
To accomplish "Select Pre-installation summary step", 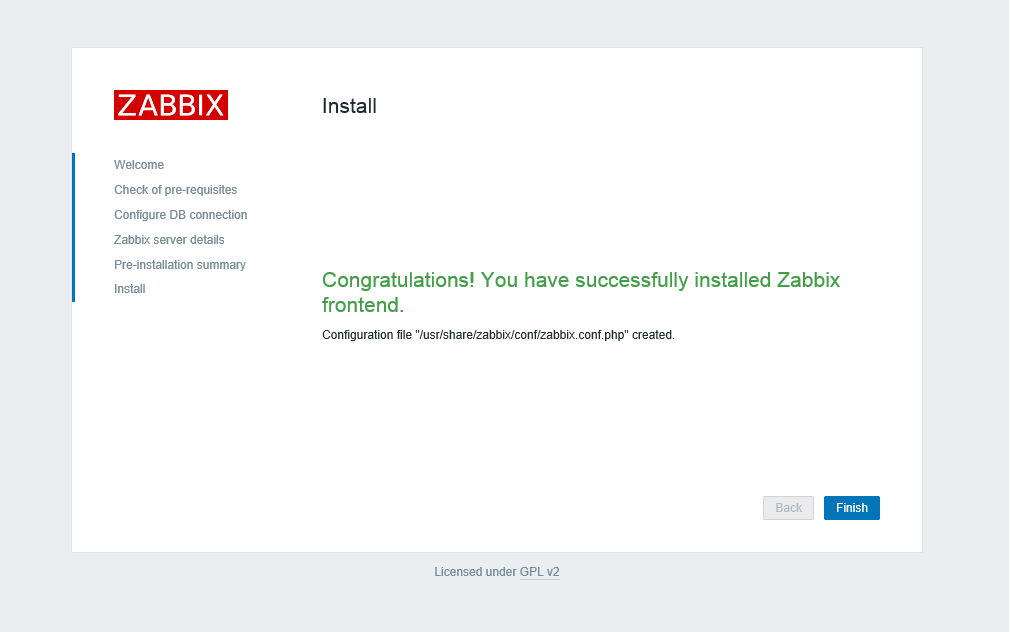I will pyautogui.click(x=180, y=265).
